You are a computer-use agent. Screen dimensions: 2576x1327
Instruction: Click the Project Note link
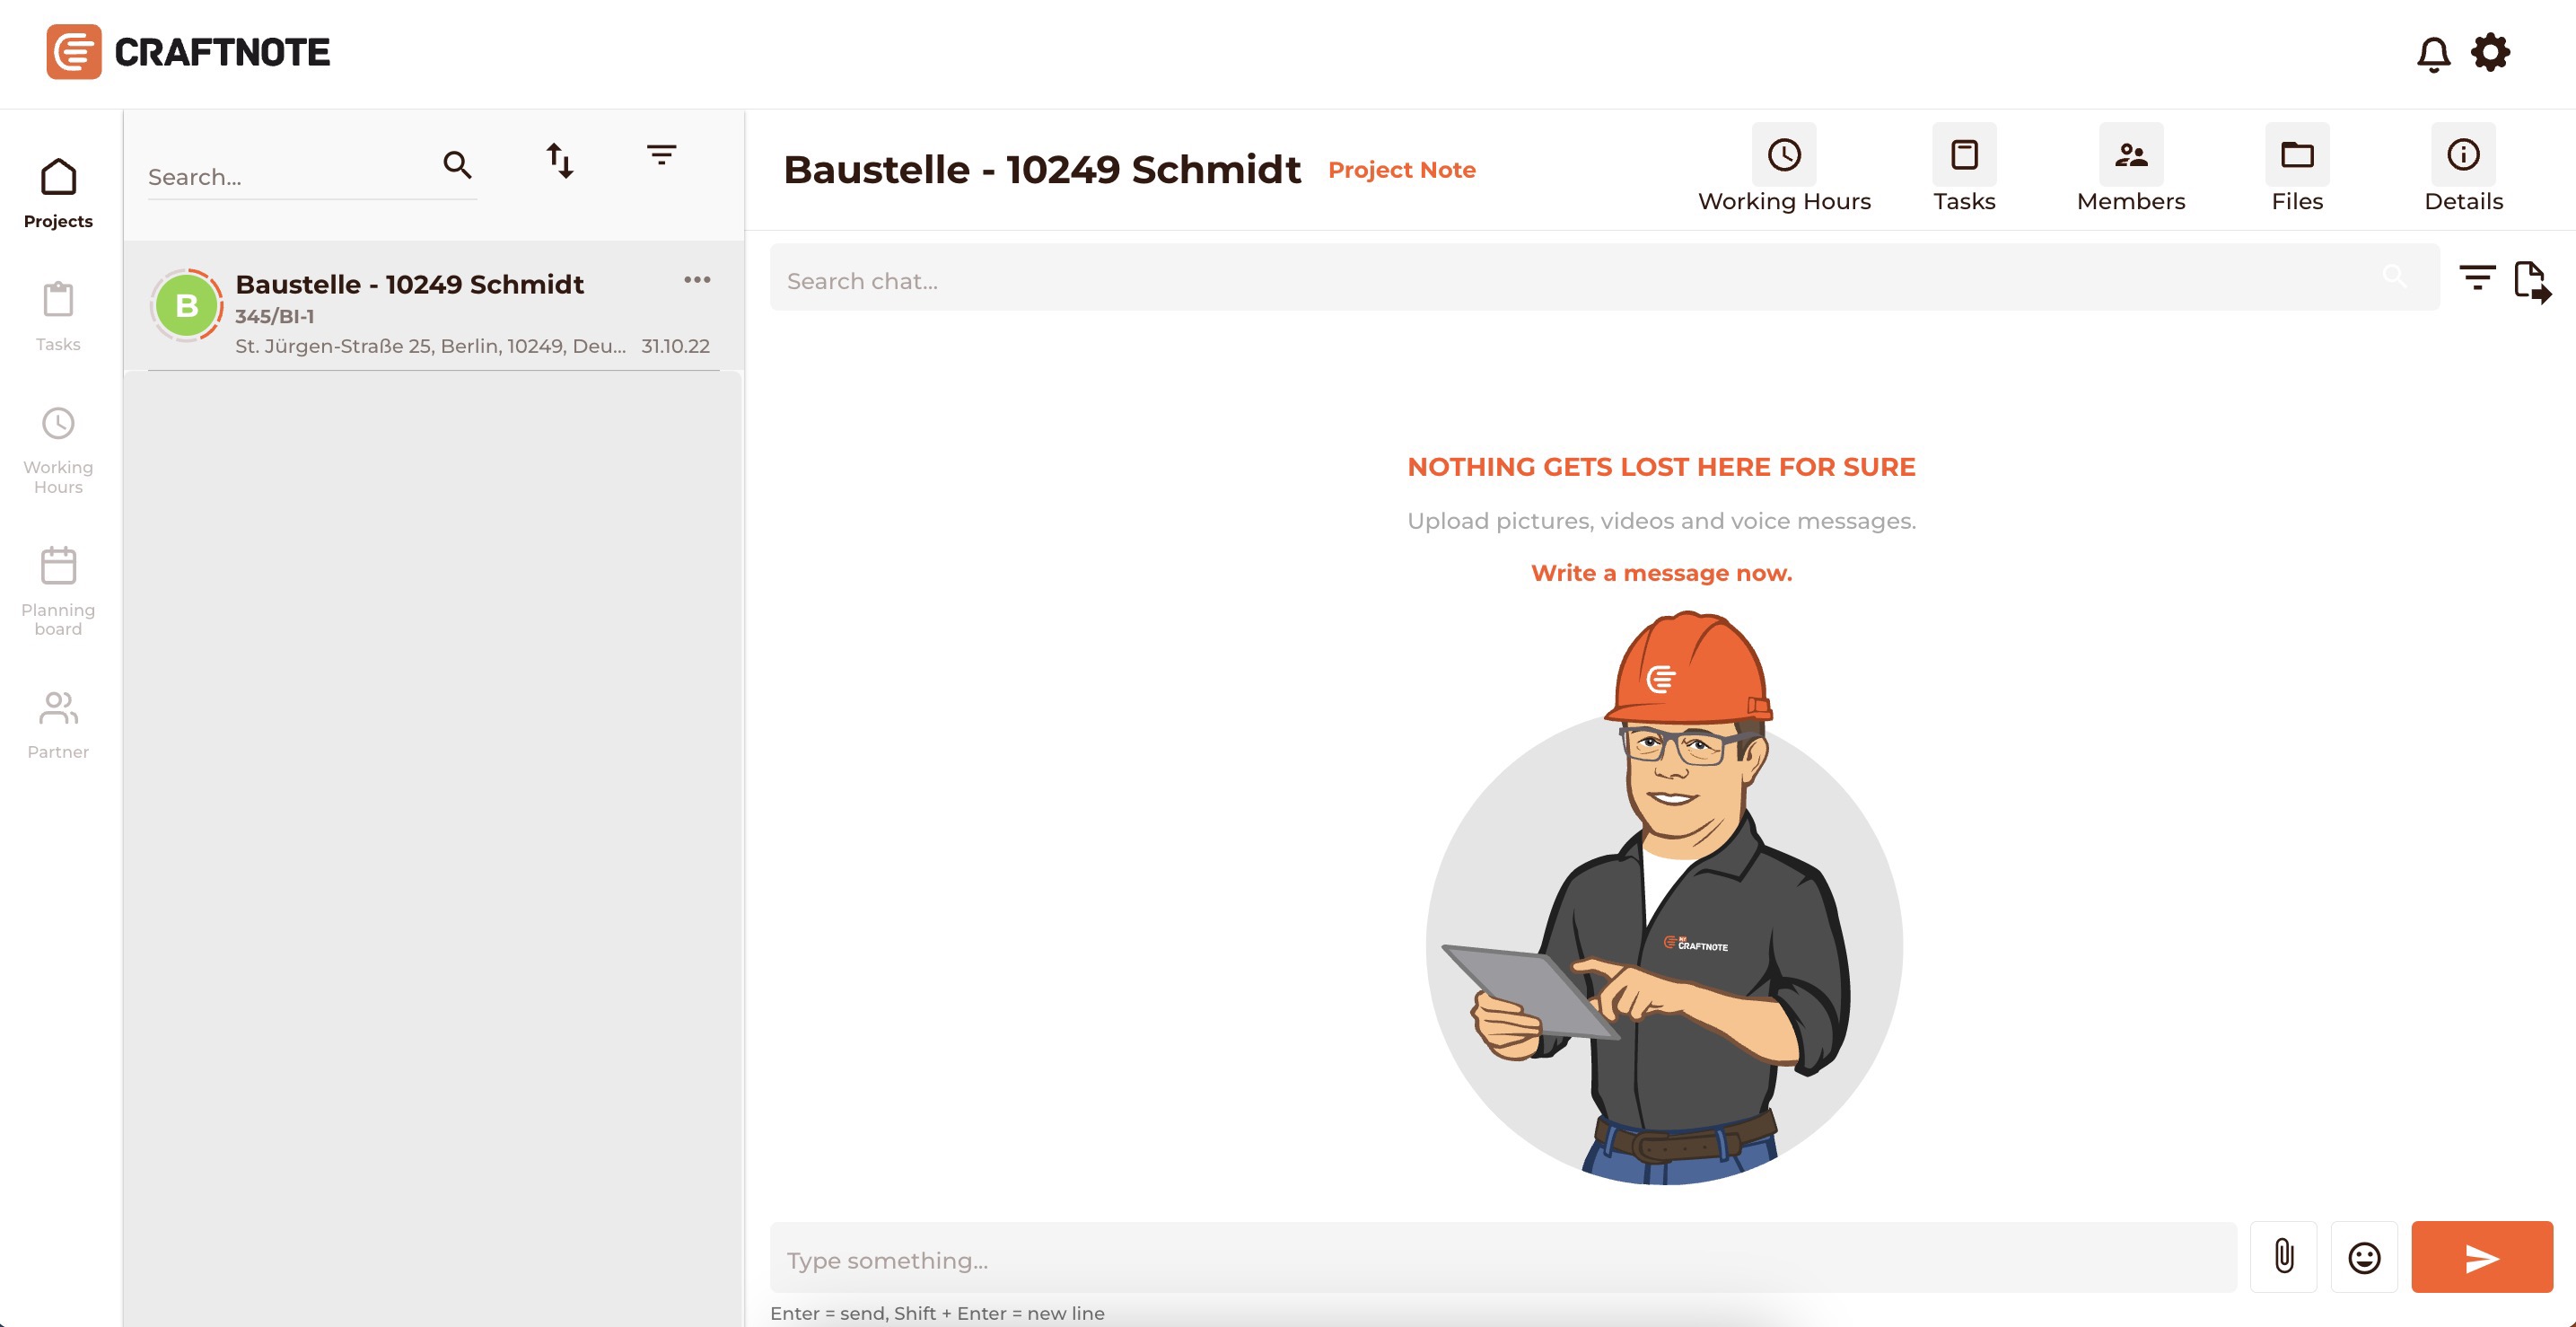click(x=1401, y=170)
